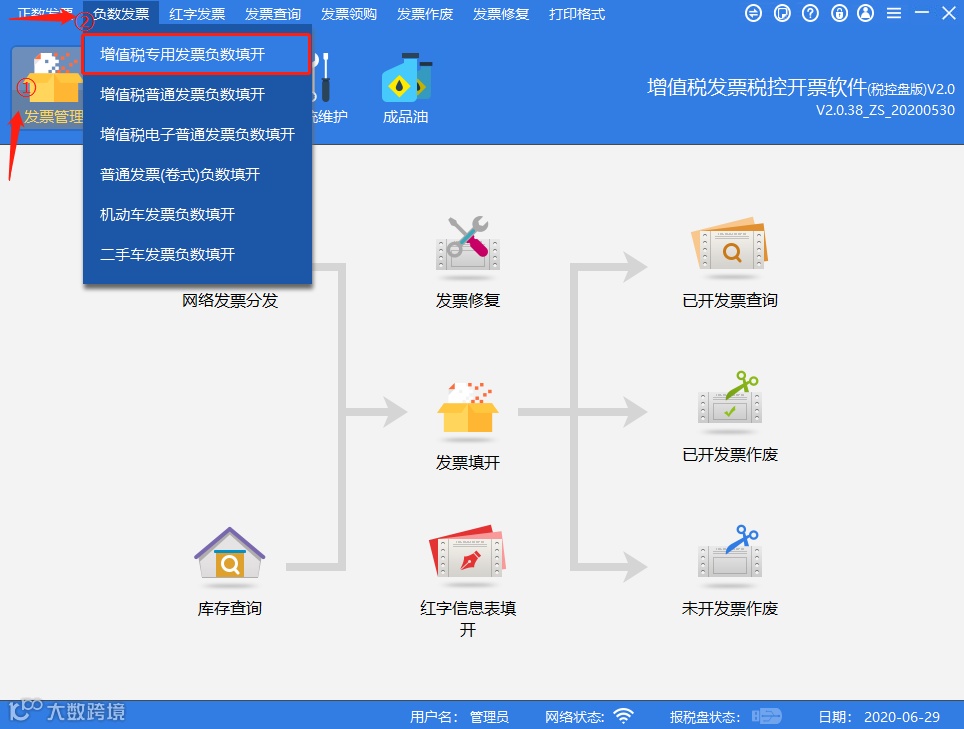
Task: Open the 发票领购 menu
Action: [x=349, y=14]
